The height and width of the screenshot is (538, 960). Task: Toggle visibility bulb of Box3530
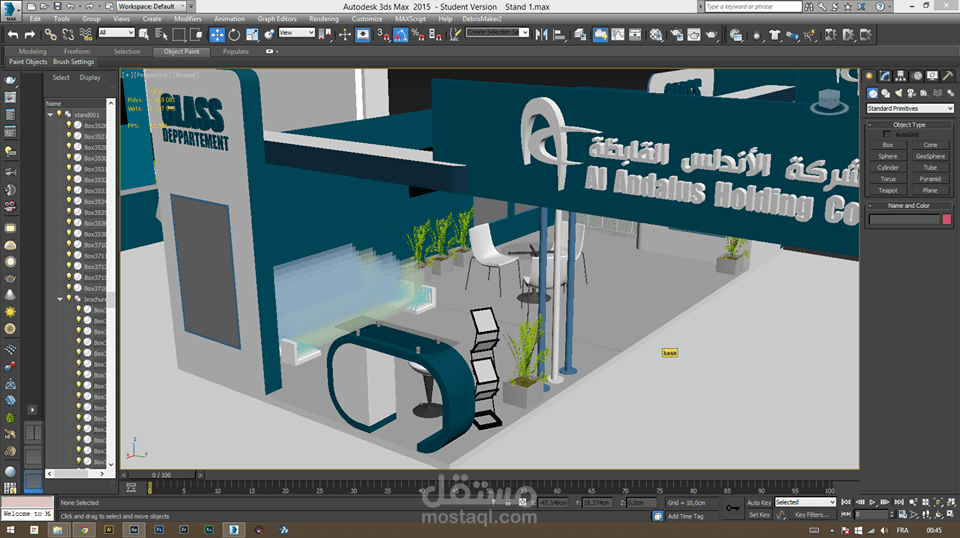click(69, 157)
